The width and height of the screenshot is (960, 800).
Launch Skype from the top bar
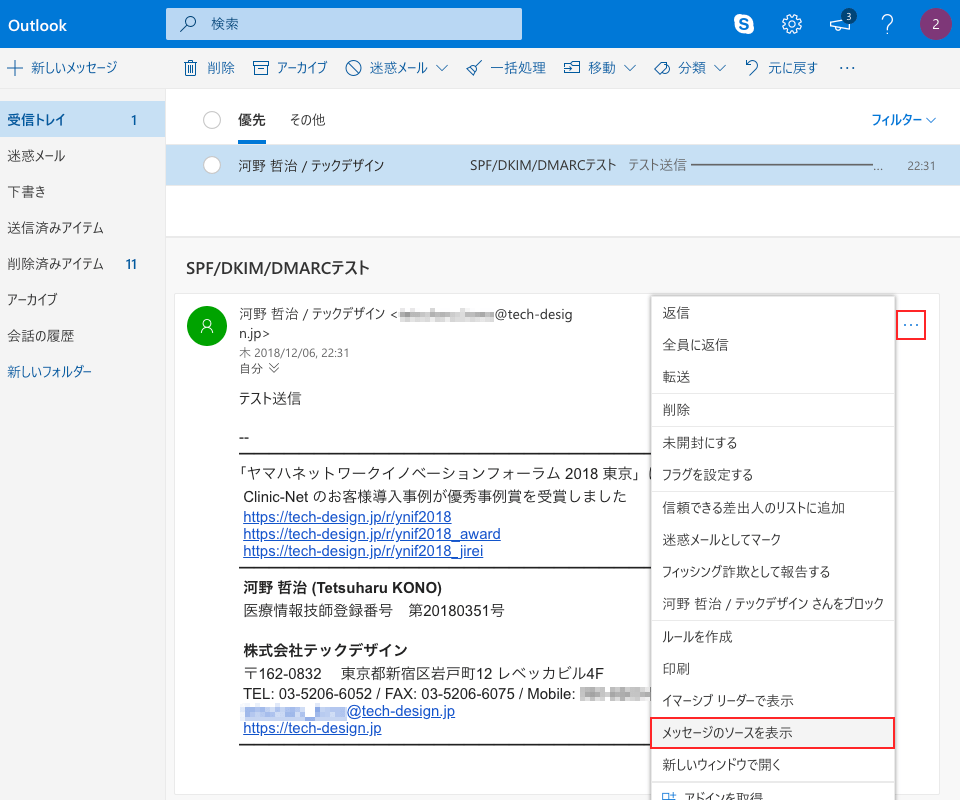point(743,24)
